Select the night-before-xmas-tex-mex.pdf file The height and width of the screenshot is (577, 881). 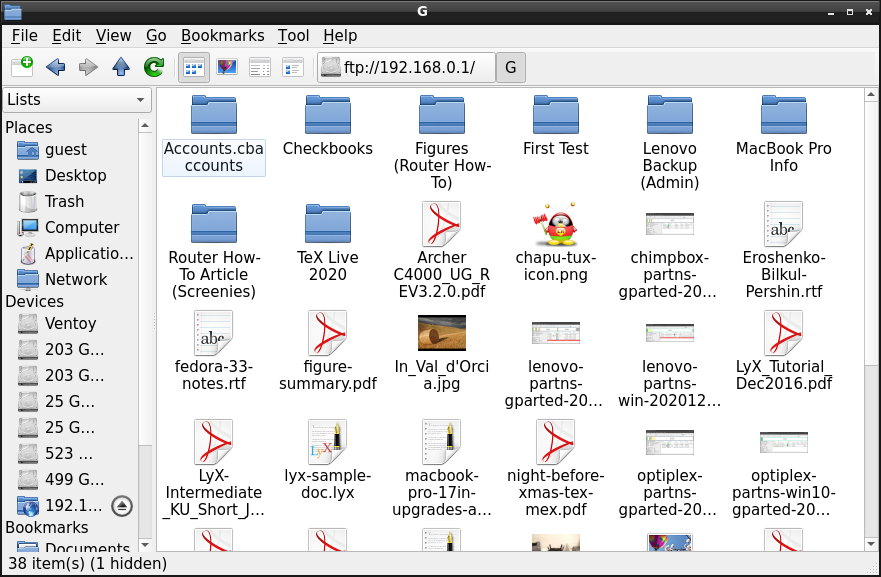556,469
